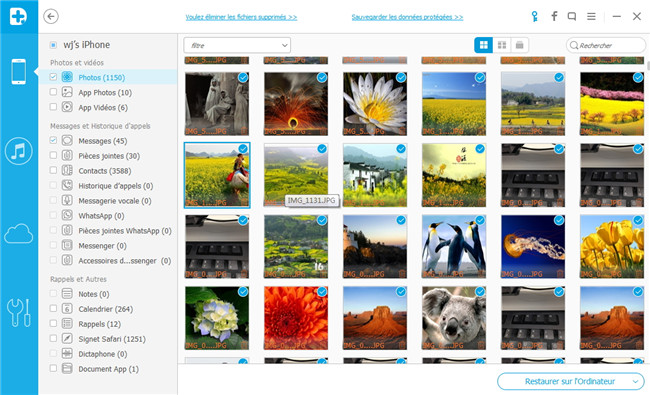
Task: Click the back arrow button
Action: coord(51,17)
